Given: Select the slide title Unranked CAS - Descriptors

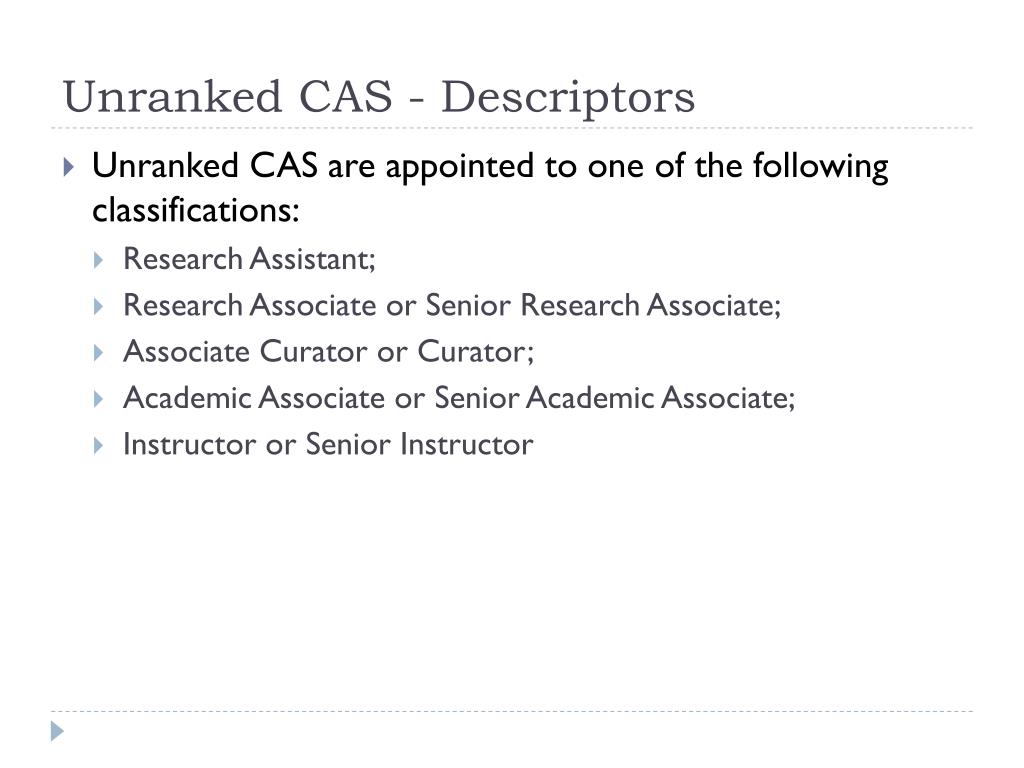Looking at the screenshot, I should pyautogui.click(x=379, y=97).
